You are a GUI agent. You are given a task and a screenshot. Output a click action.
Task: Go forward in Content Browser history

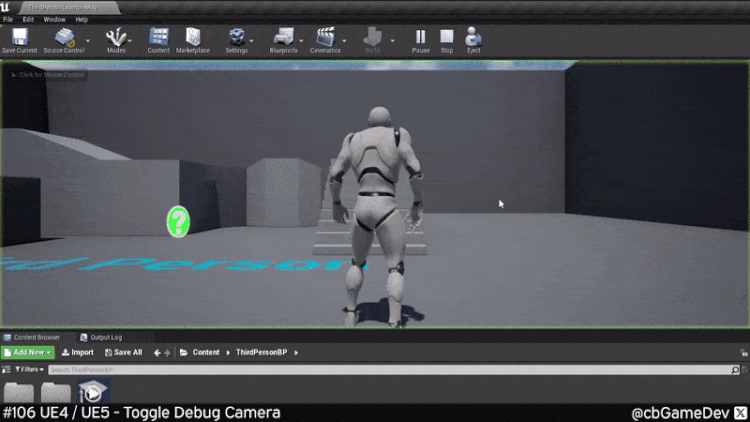point(167,353)
